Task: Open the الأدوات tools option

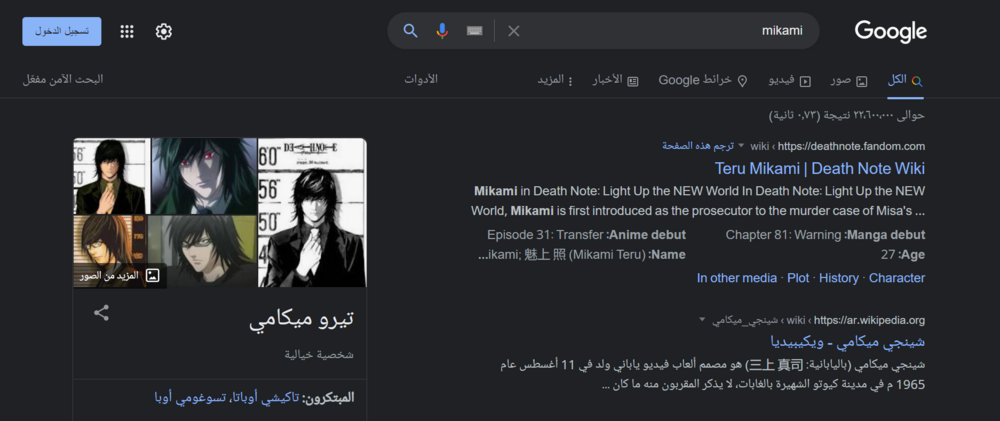Action: pos(421,80)
